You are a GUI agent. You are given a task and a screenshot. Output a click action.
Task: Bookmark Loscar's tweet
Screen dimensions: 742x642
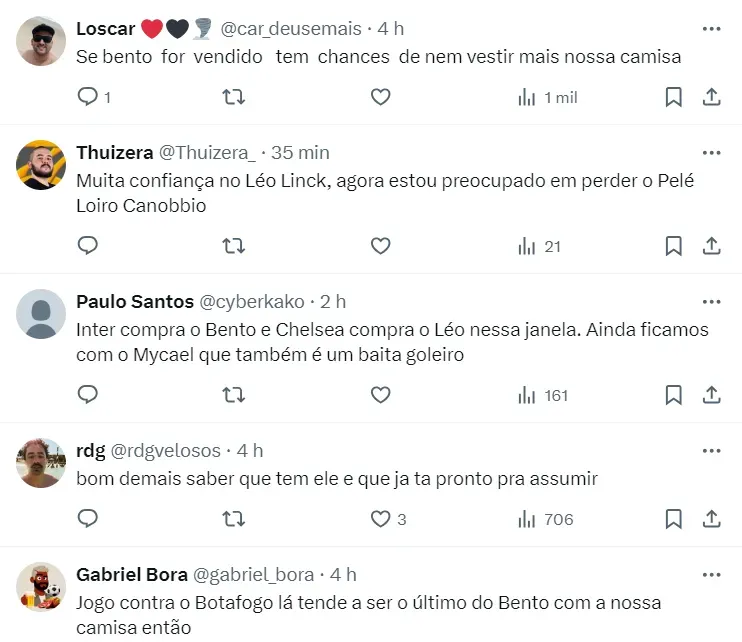click(x=674, y=97)
